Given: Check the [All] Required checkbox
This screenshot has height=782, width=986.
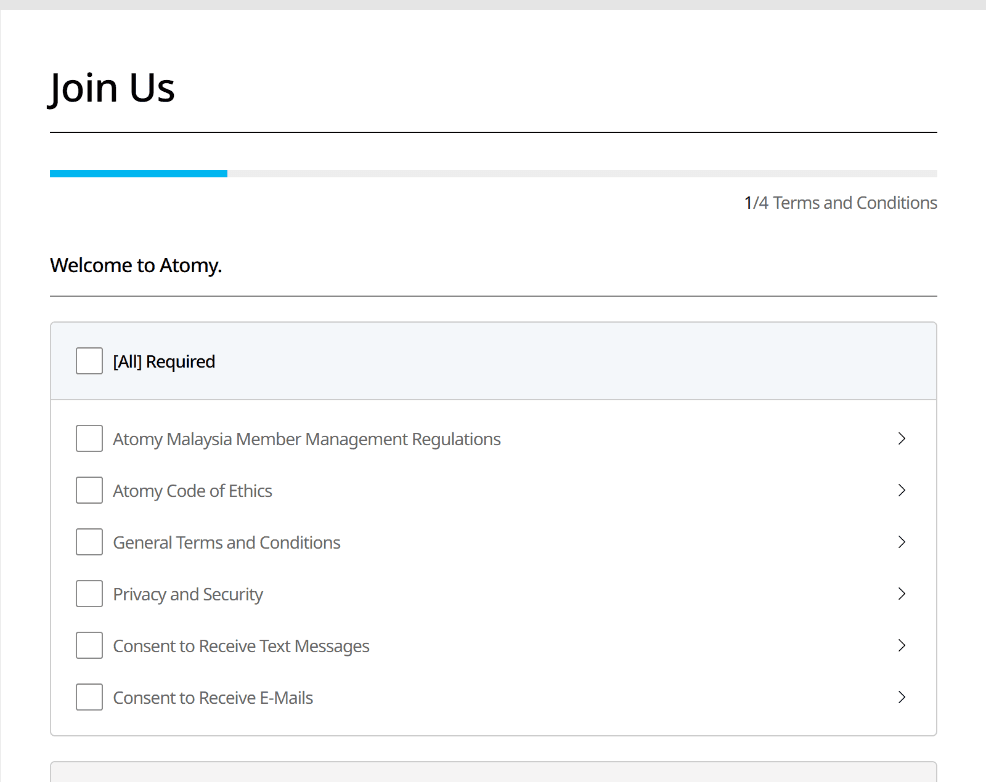Looking at the screenshot, I should click(x=89, y=361).
